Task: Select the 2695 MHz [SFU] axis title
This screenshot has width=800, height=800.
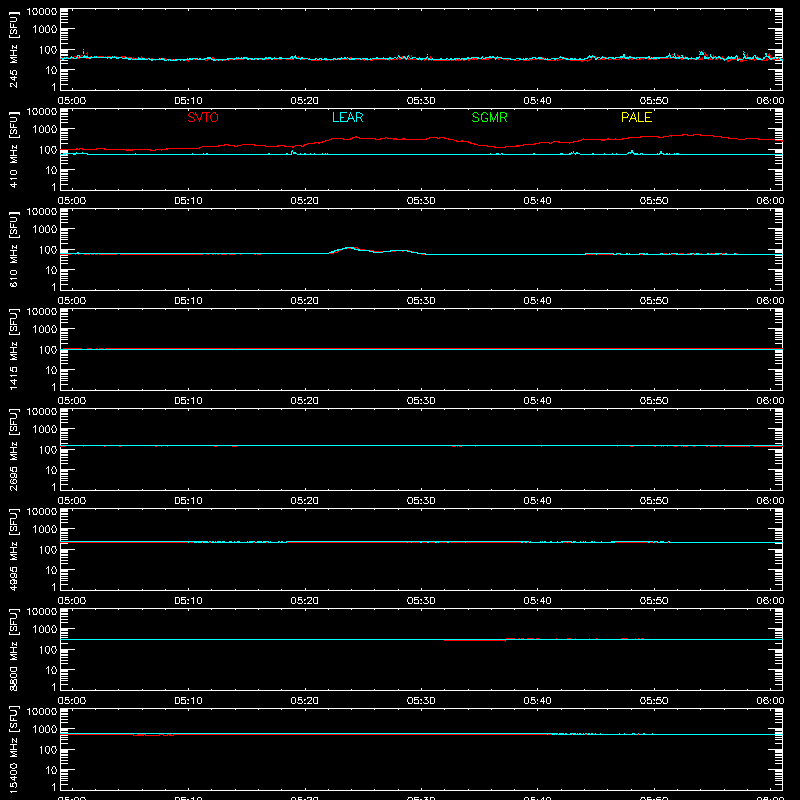Action: tap(13, 449)
